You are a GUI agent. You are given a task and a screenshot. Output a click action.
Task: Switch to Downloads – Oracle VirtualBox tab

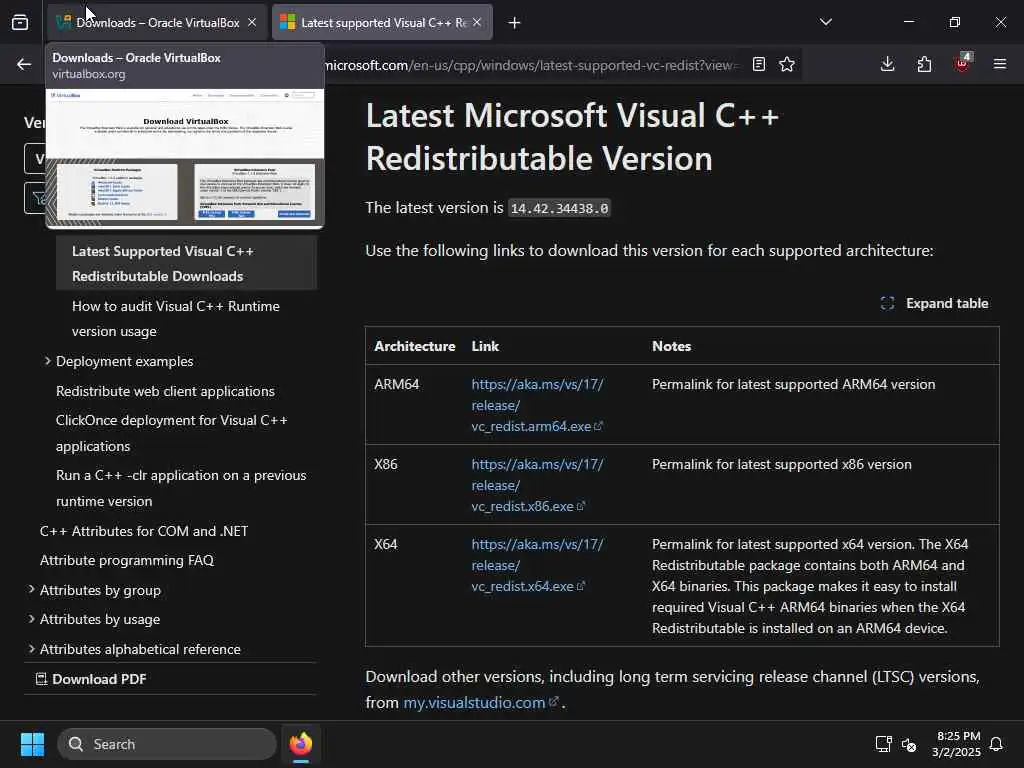tap(157, 22)
